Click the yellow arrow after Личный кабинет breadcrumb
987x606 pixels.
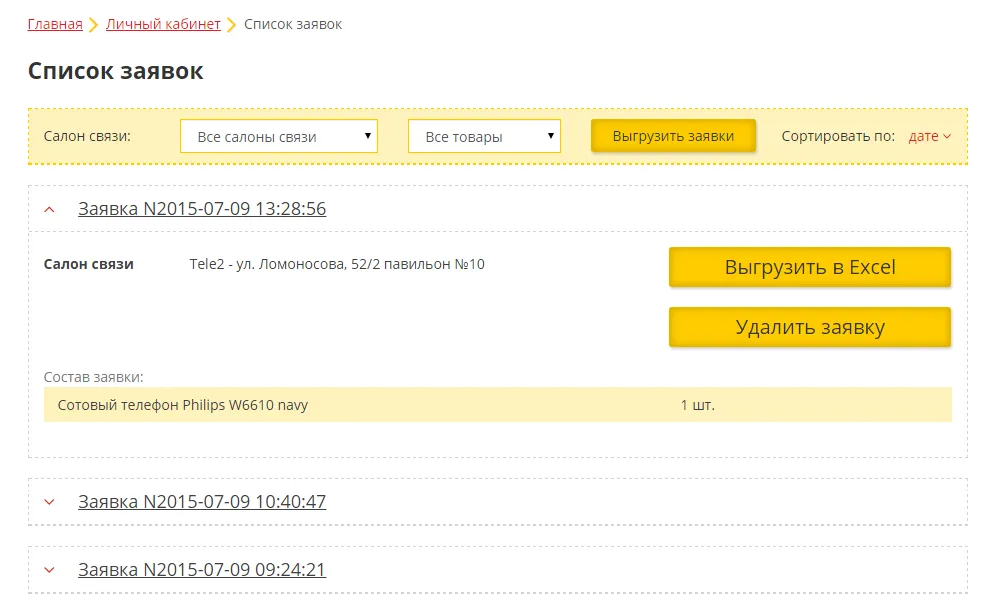pyautogui.click(x=232, y=25)
